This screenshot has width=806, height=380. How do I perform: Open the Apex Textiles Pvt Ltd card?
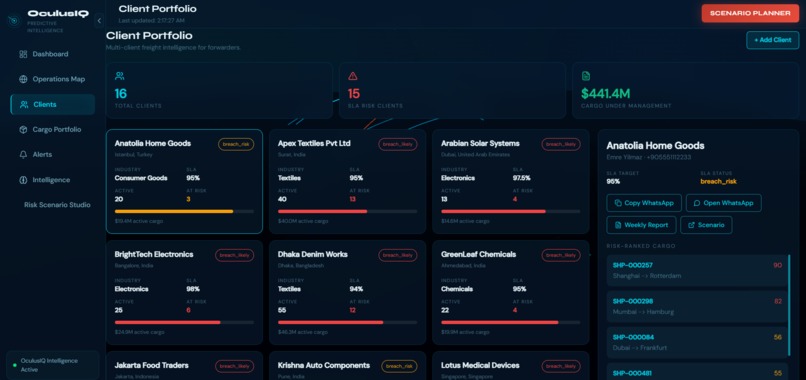point(347,182)
